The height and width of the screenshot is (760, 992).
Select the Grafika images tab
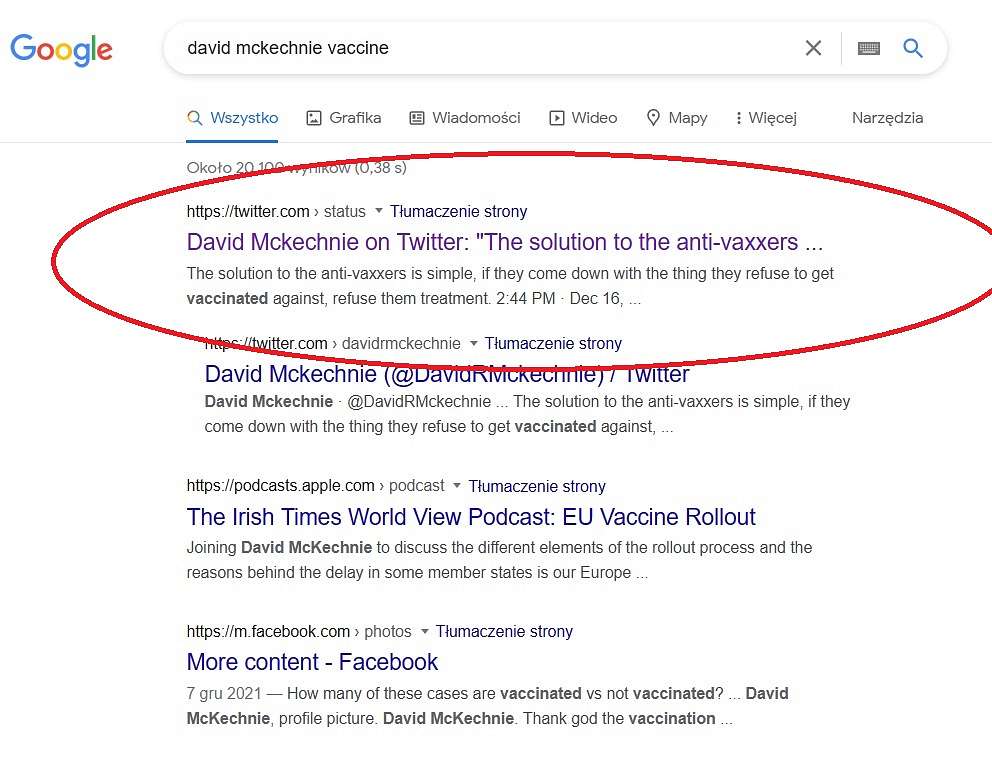344,118
